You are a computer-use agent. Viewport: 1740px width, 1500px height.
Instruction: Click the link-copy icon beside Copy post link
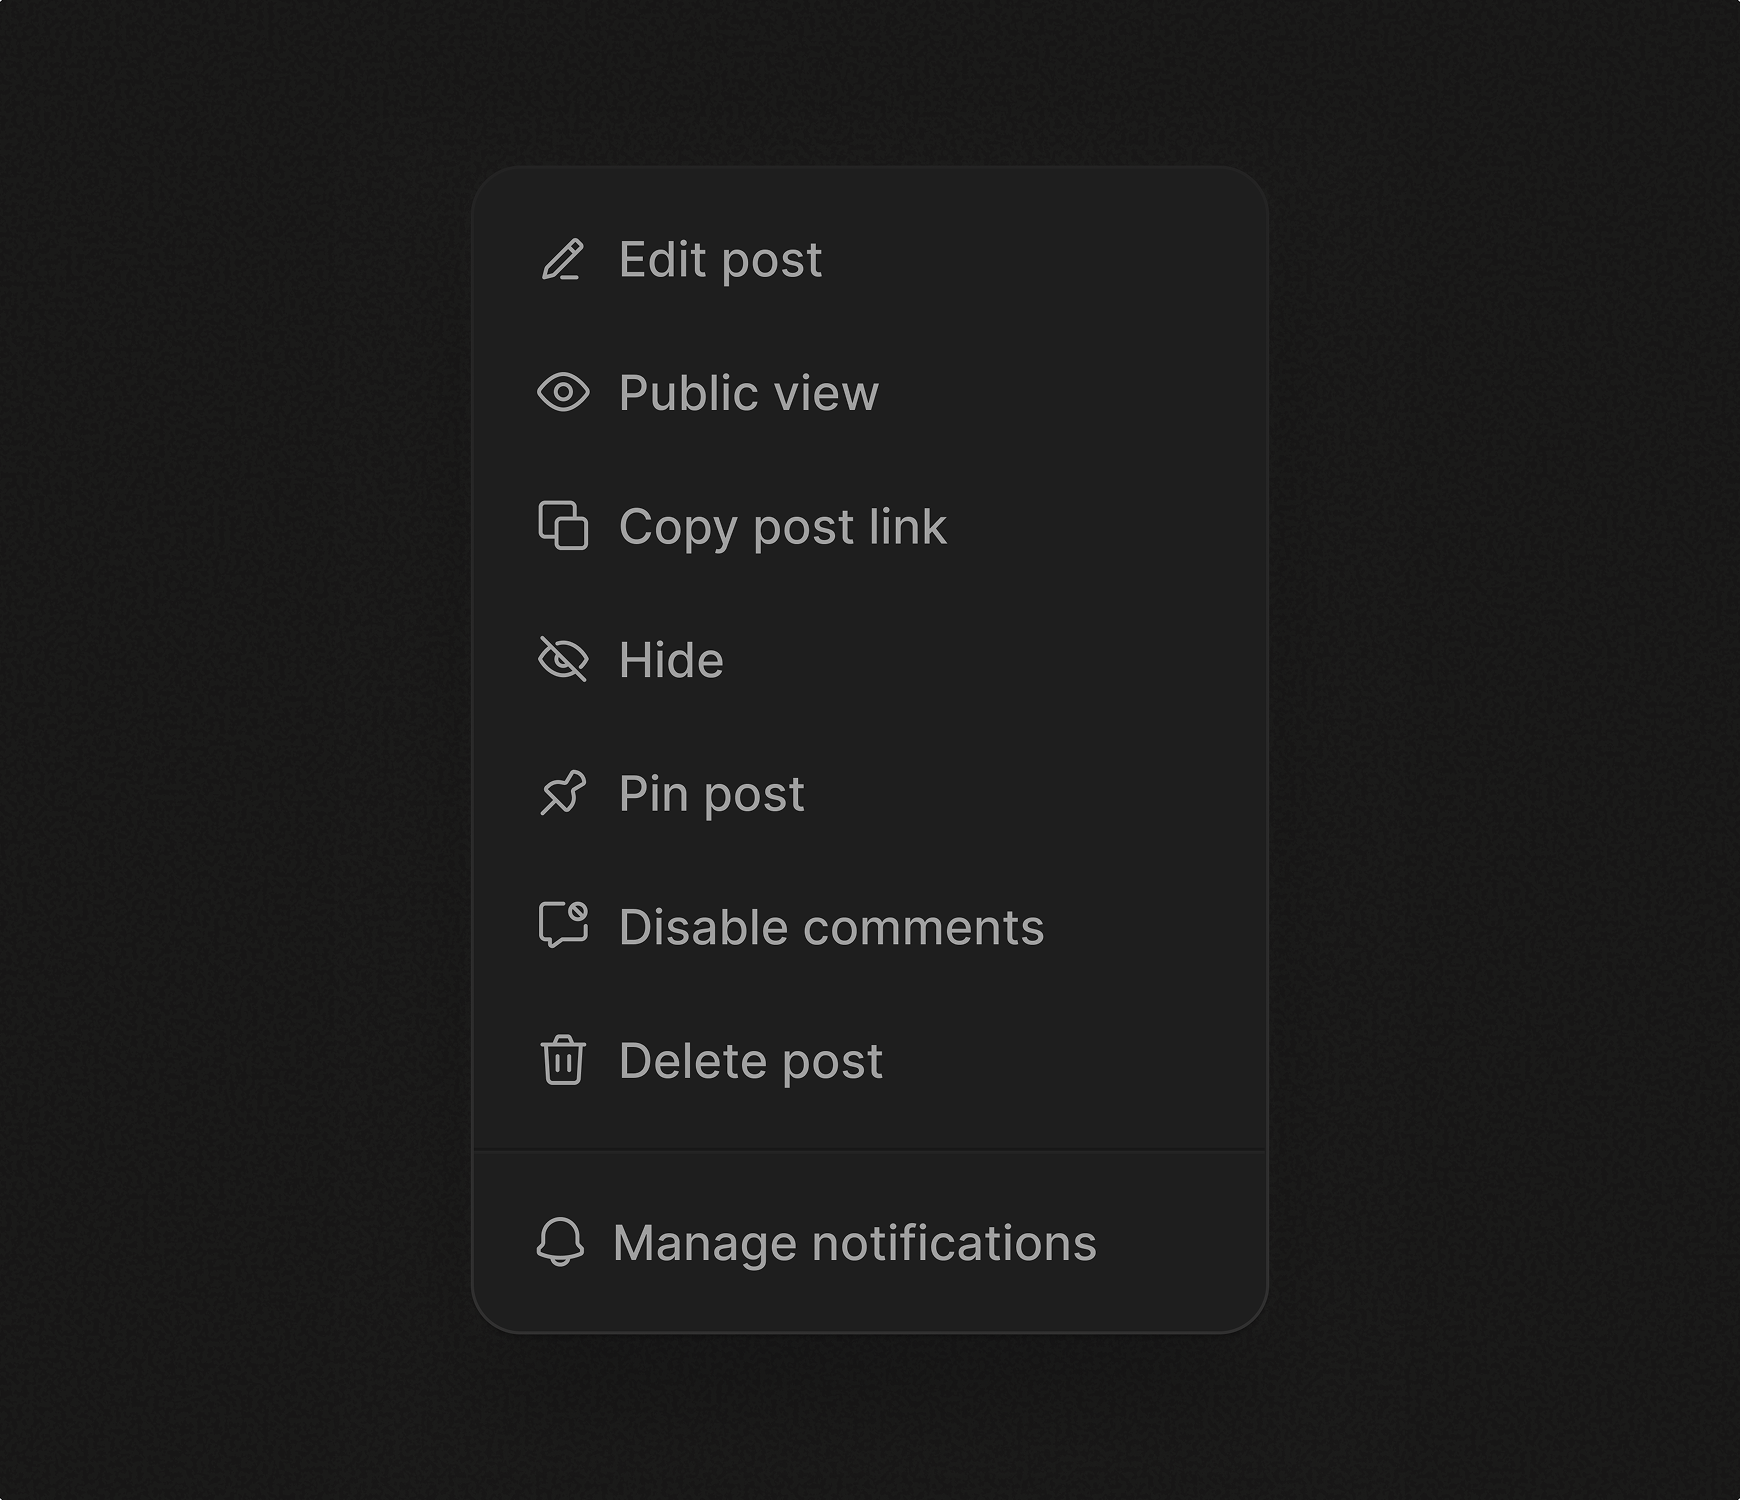coord(564,527)
